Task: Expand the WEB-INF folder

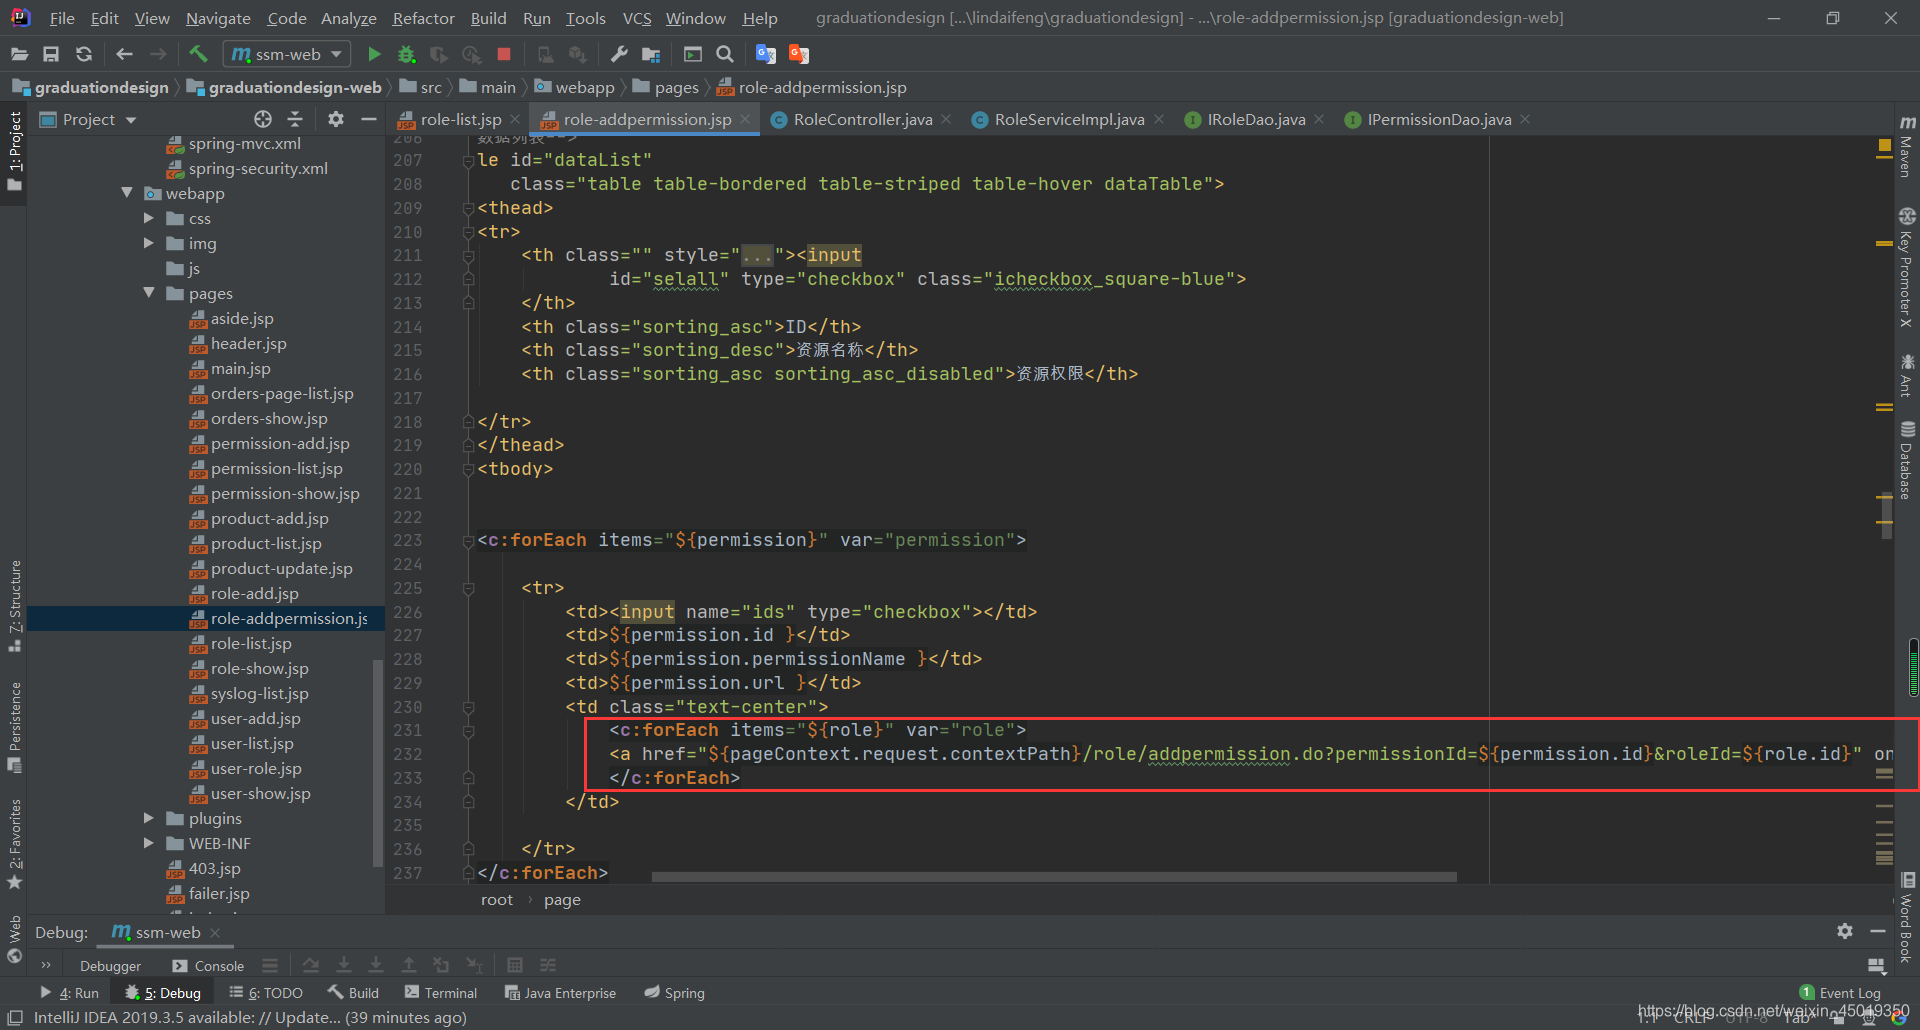Action: click(149, 843)
